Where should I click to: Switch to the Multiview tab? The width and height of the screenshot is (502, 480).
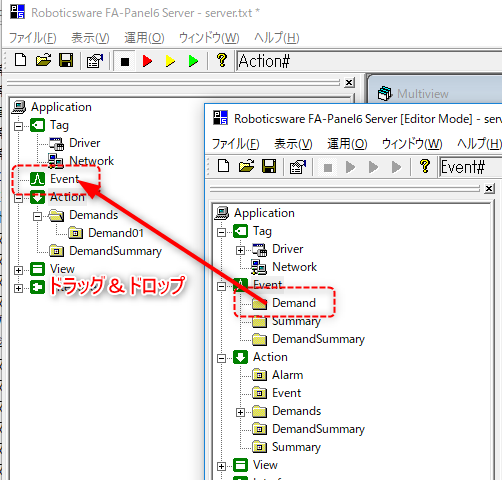[423, 94]
